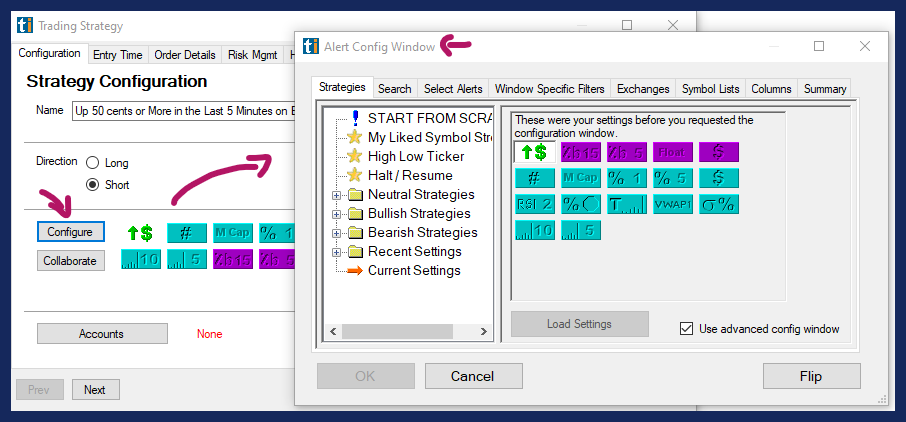Select the Float filter icon
Image resolution: width=906 pixels, height=422 pixels.
point(672,152)
